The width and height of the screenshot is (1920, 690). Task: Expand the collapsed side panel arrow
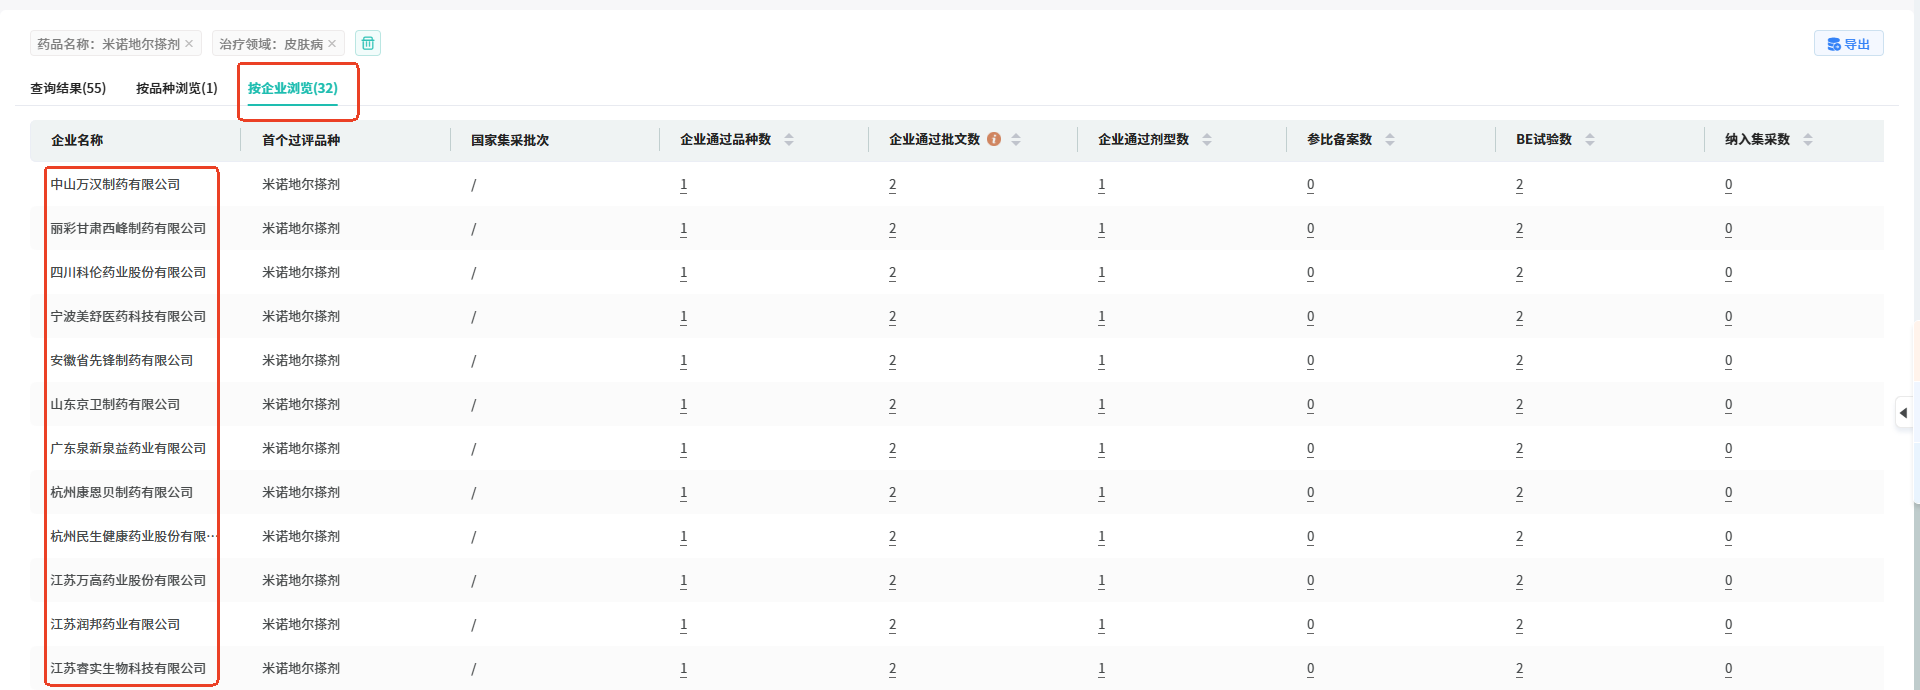point(1904,413)
